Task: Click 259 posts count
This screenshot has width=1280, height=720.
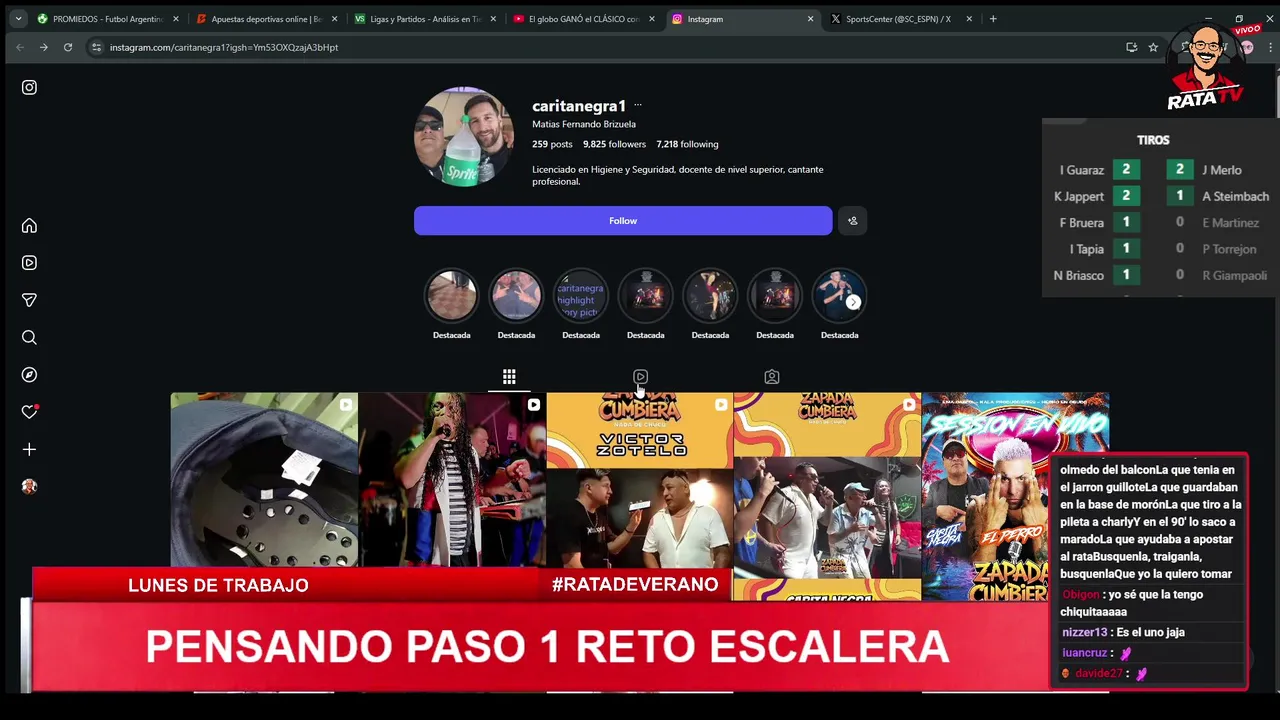Action: [552, 144]
